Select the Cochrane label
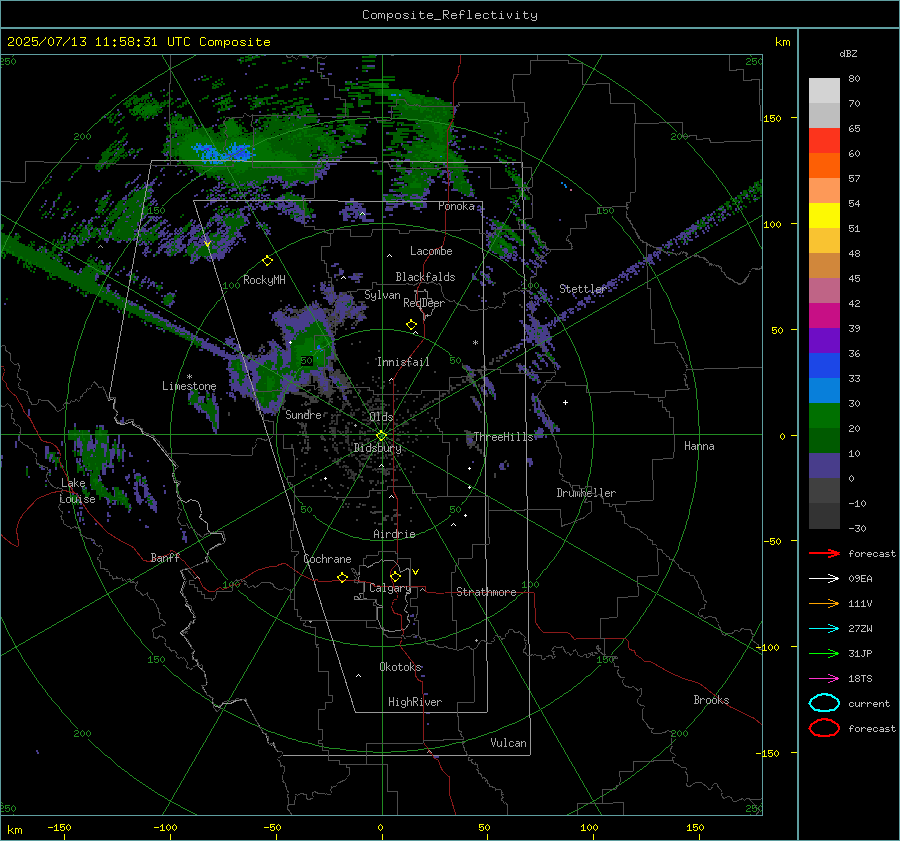 327,559
